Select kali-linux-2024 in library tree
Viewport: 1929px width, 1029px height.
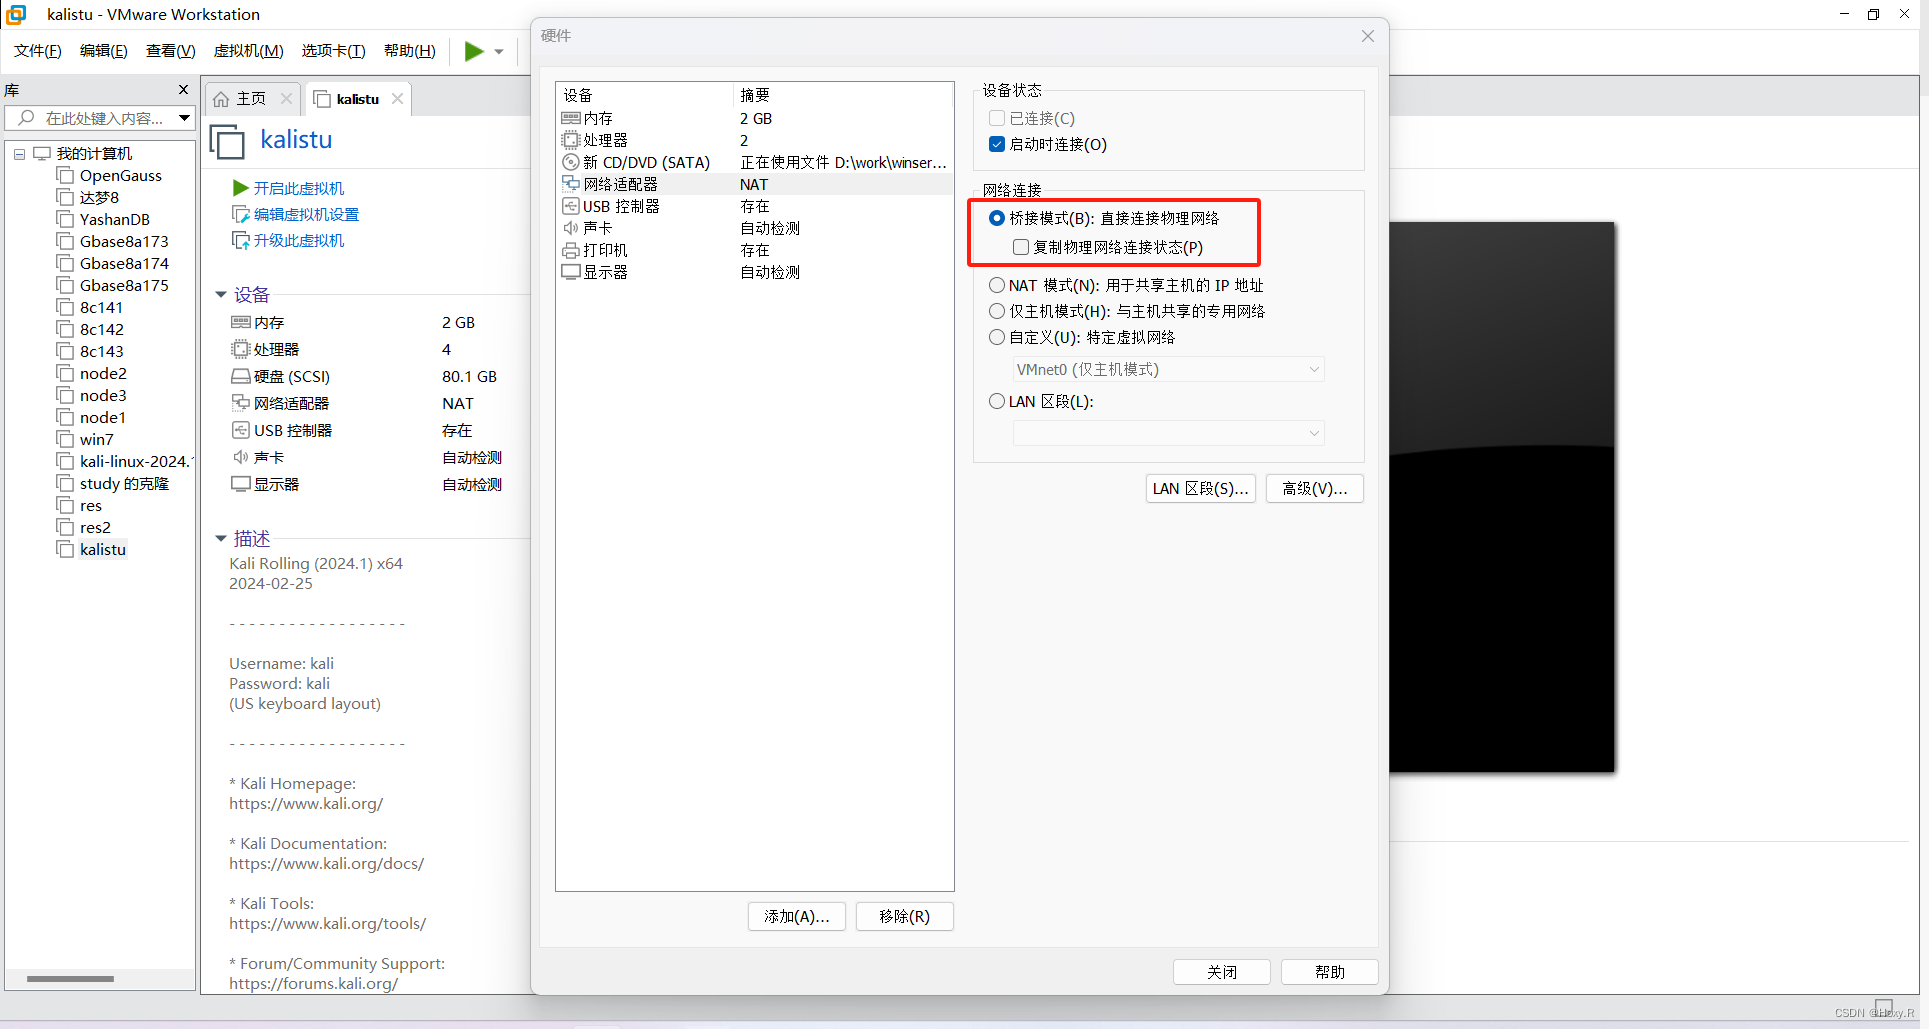(x=134, y=461)
